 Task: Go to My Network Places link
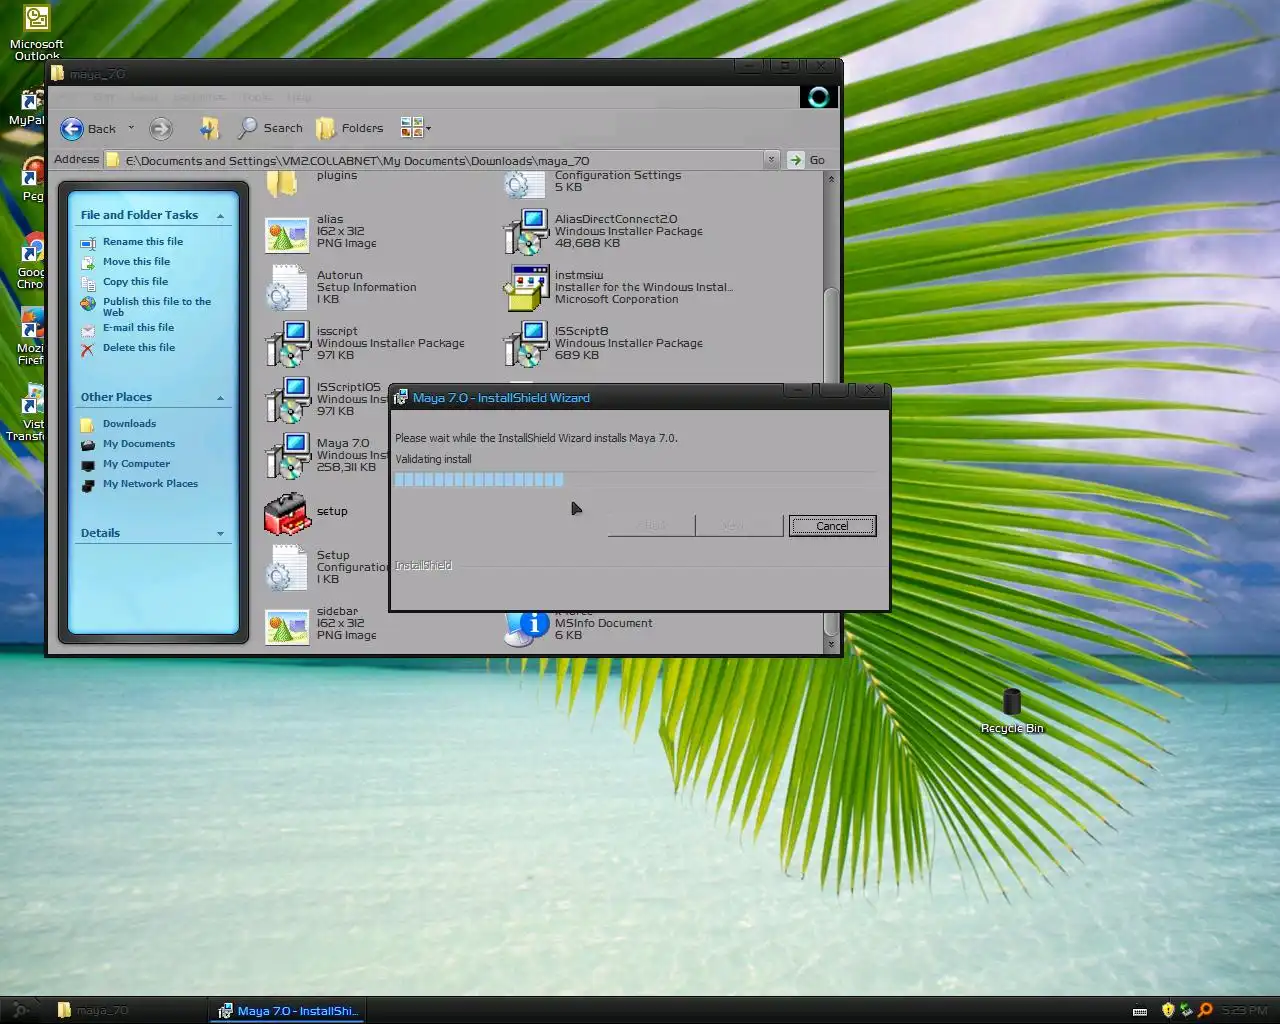pos(150,484)
